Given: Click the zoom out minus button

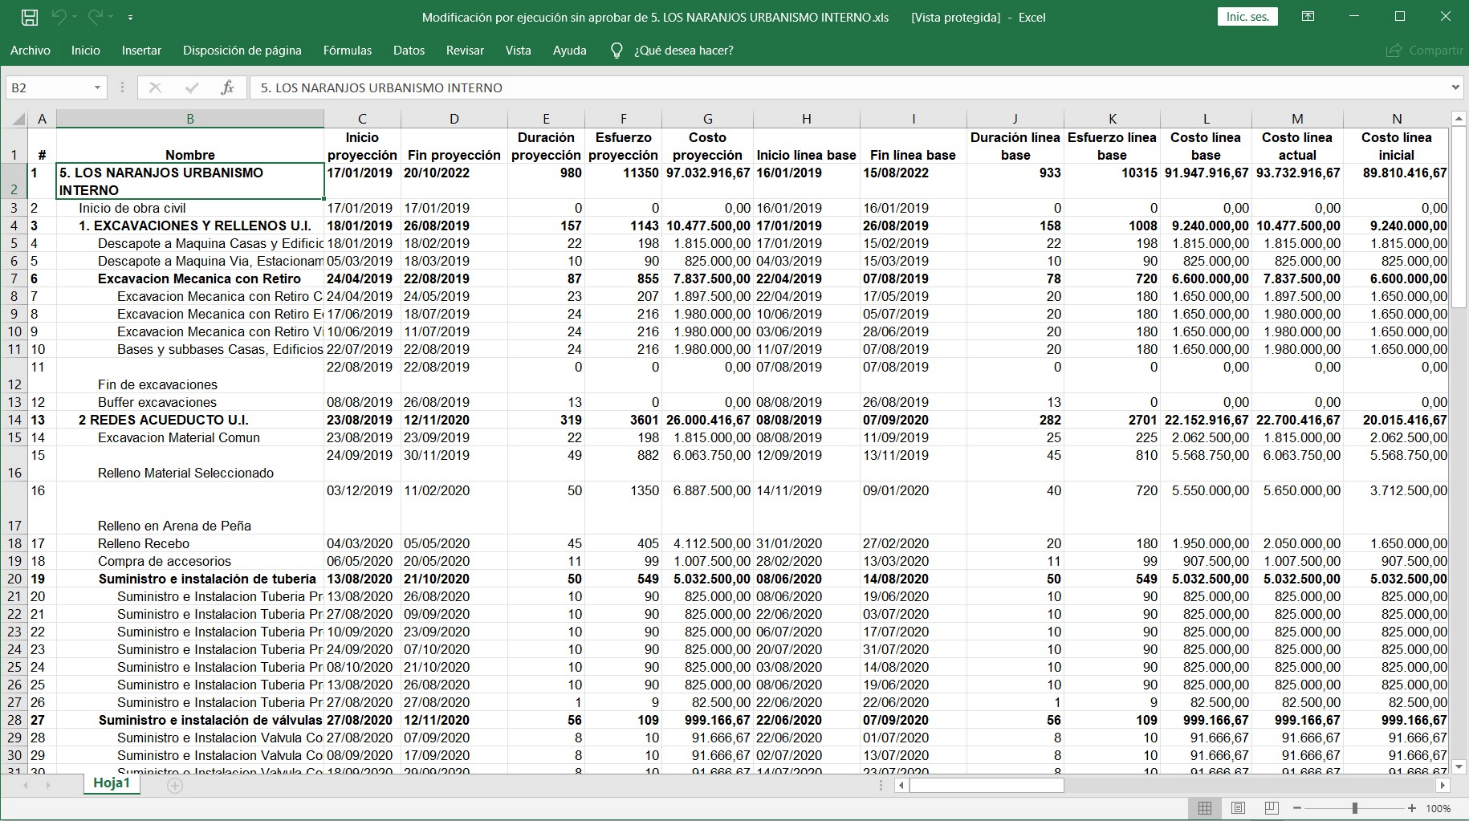Looking at the screenshot, I should pyautogui.click(x=1297, y=808).
